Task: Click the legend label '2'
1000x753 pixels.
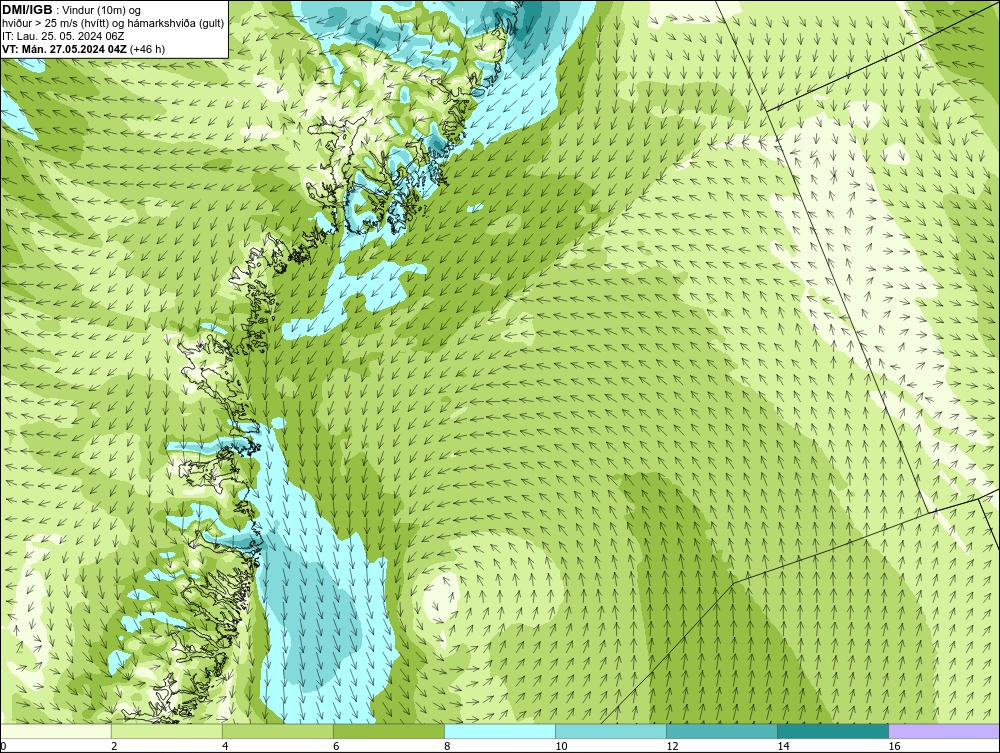Action: click(114, 746)
